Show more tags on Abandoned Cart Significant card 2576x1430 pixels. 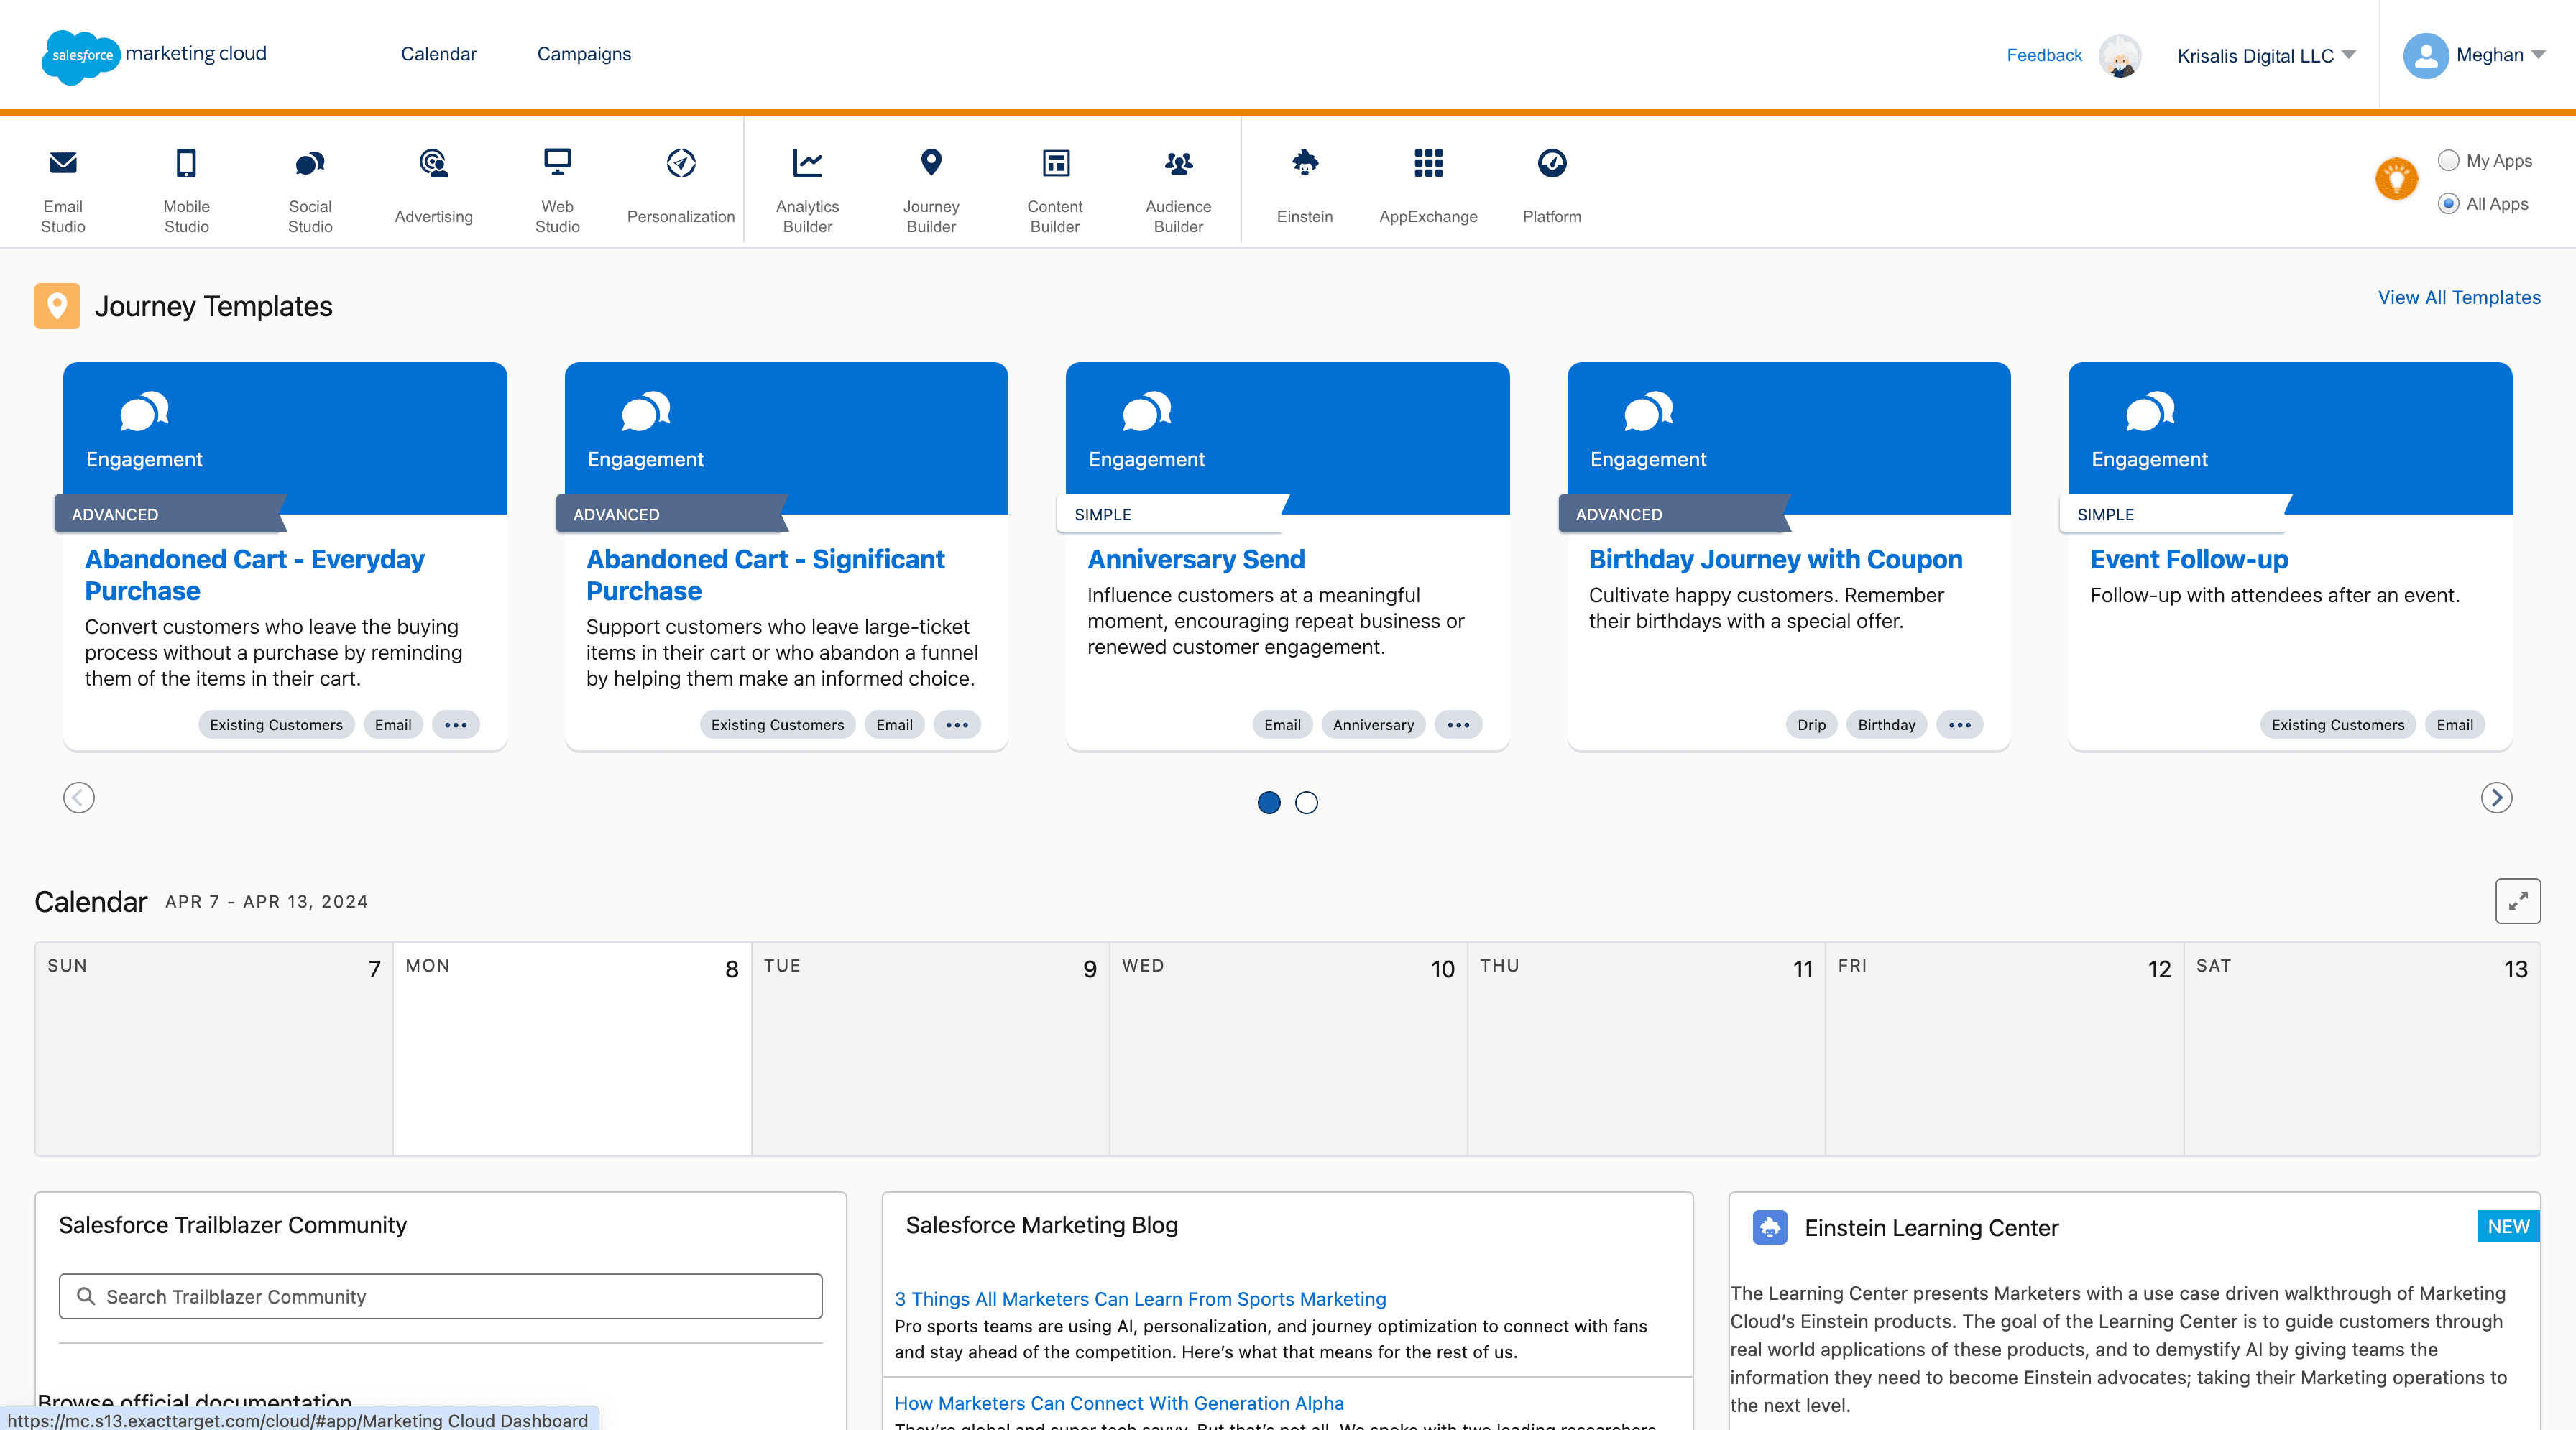956,724
